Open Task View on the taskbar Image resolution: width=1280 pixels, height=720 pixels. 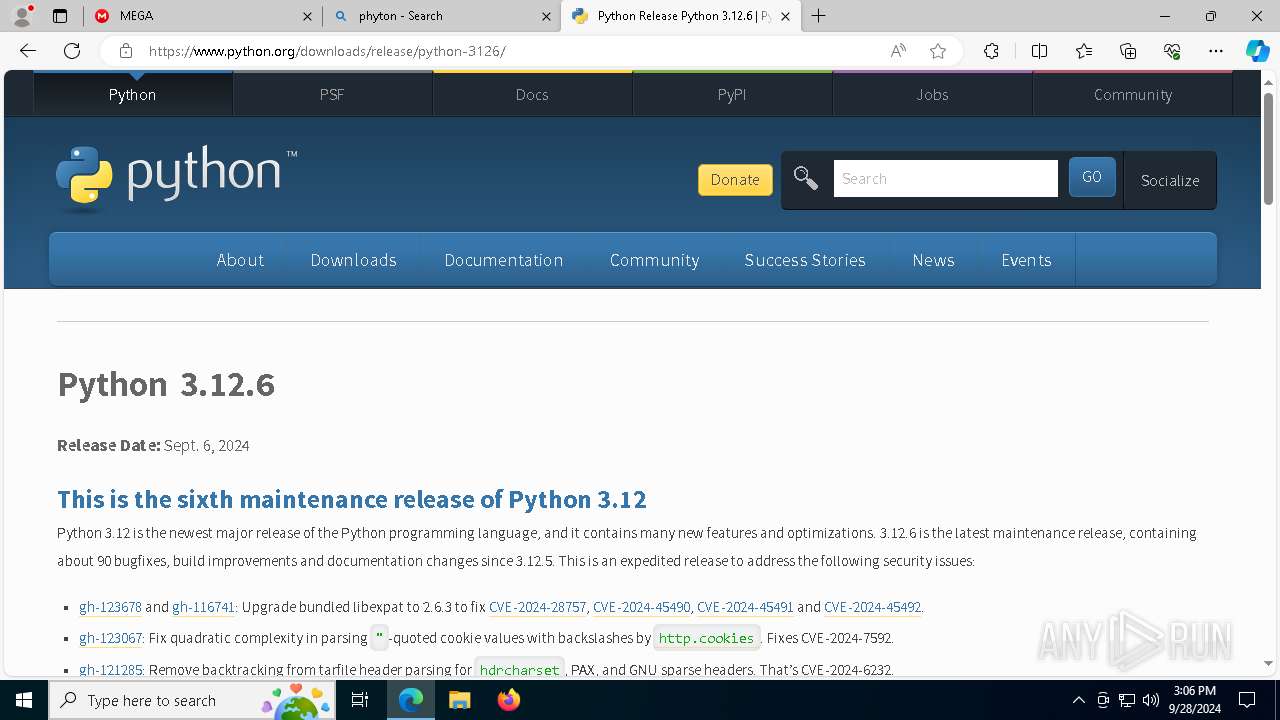coord(360,700)
